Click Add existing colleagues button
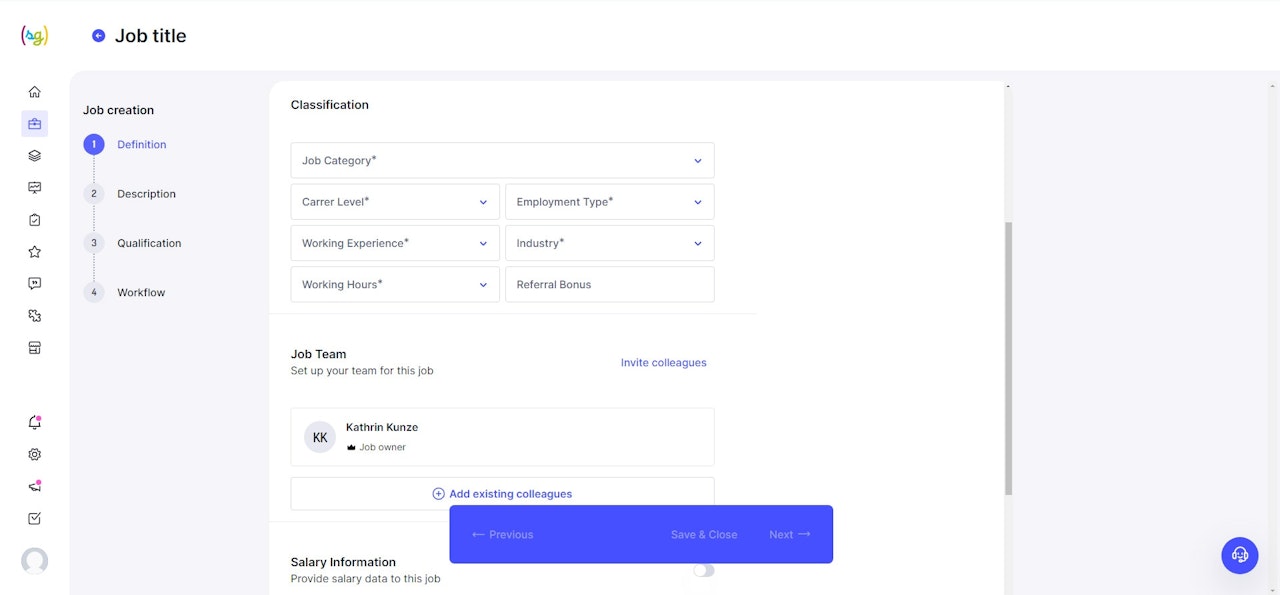Screen dimensions: 1280x595 (502, 493)
